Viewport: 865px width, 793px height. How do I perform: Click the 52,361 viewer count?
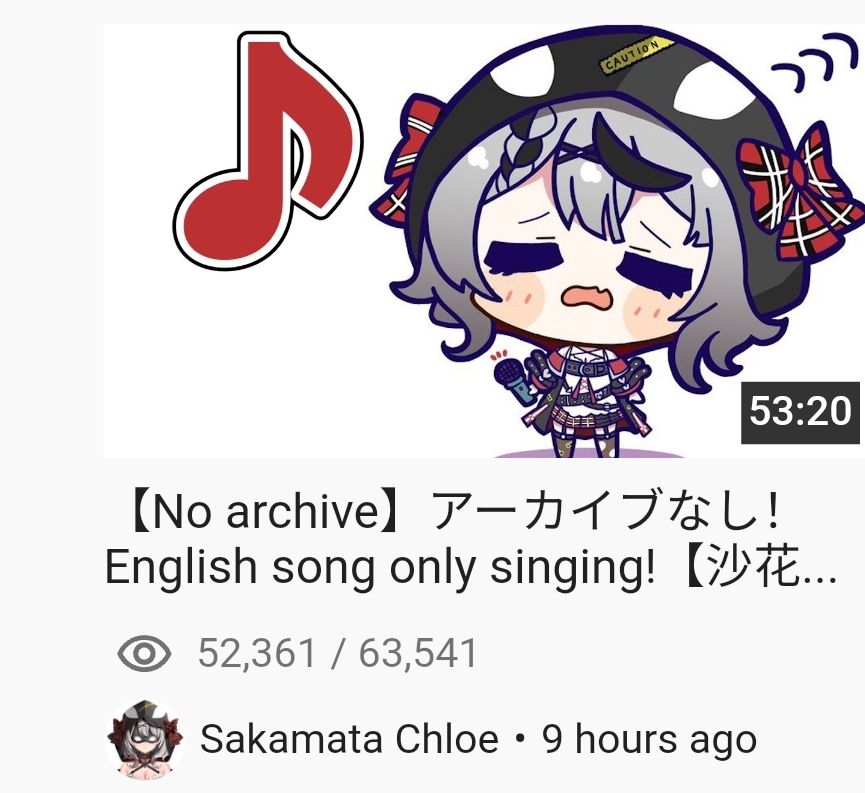tap(257, 653)
